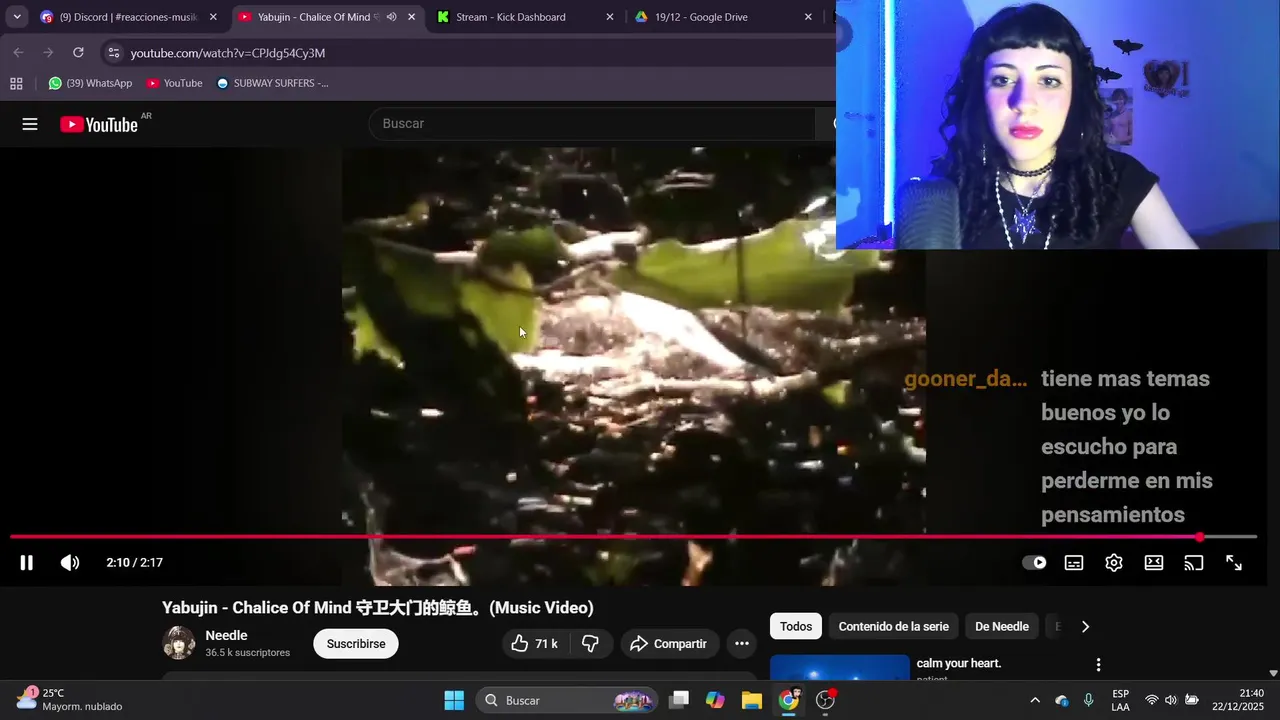Viewport: 1280px width, 720px height.
Task: Open Chrome from the taskbar
Action: coord(789,700)
